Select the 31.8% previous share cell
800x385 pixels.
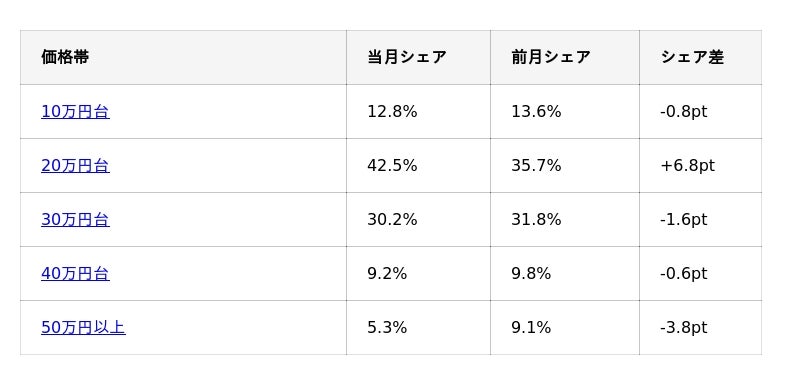pyautogui.click(x=565, y=220)
